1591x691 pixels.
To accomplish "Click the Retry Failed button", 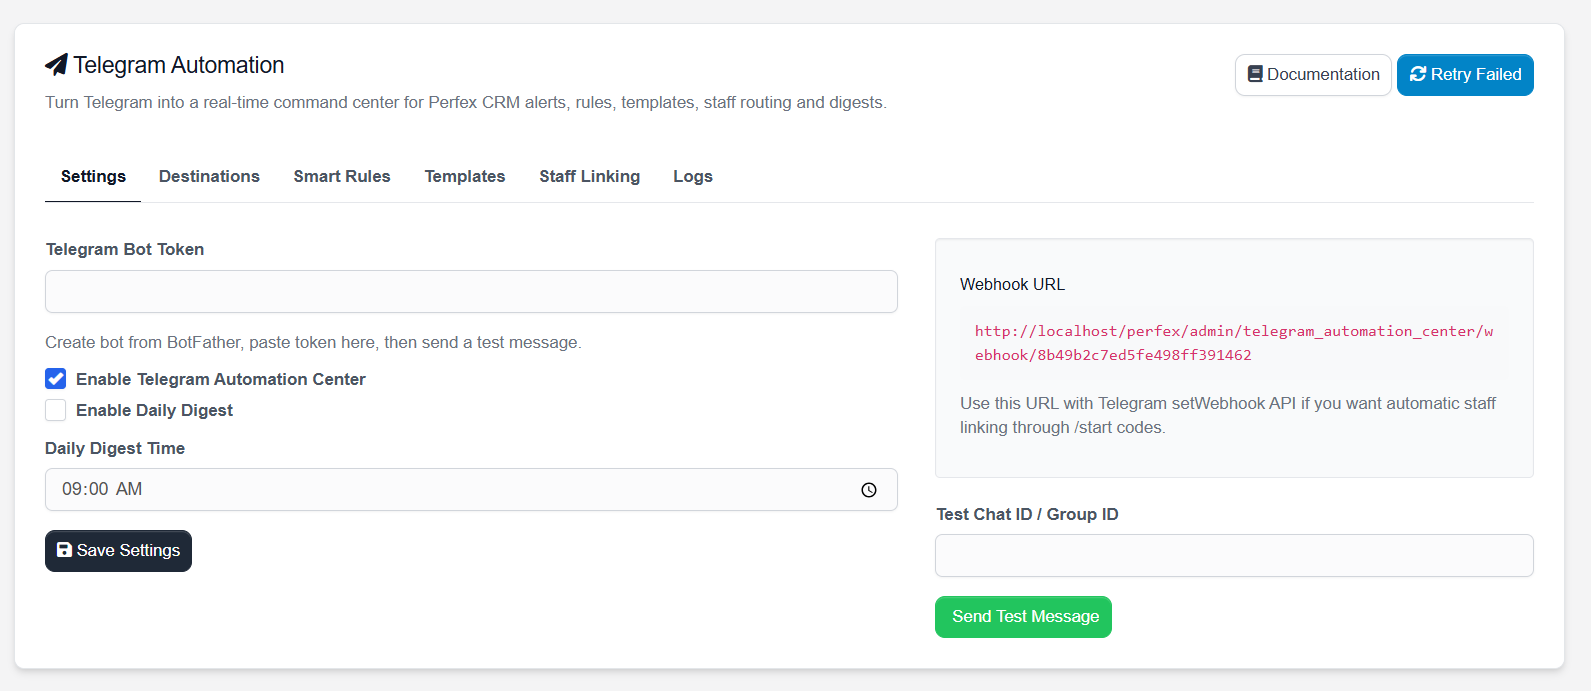I will pyautogui.click(x=1465, y=75).
